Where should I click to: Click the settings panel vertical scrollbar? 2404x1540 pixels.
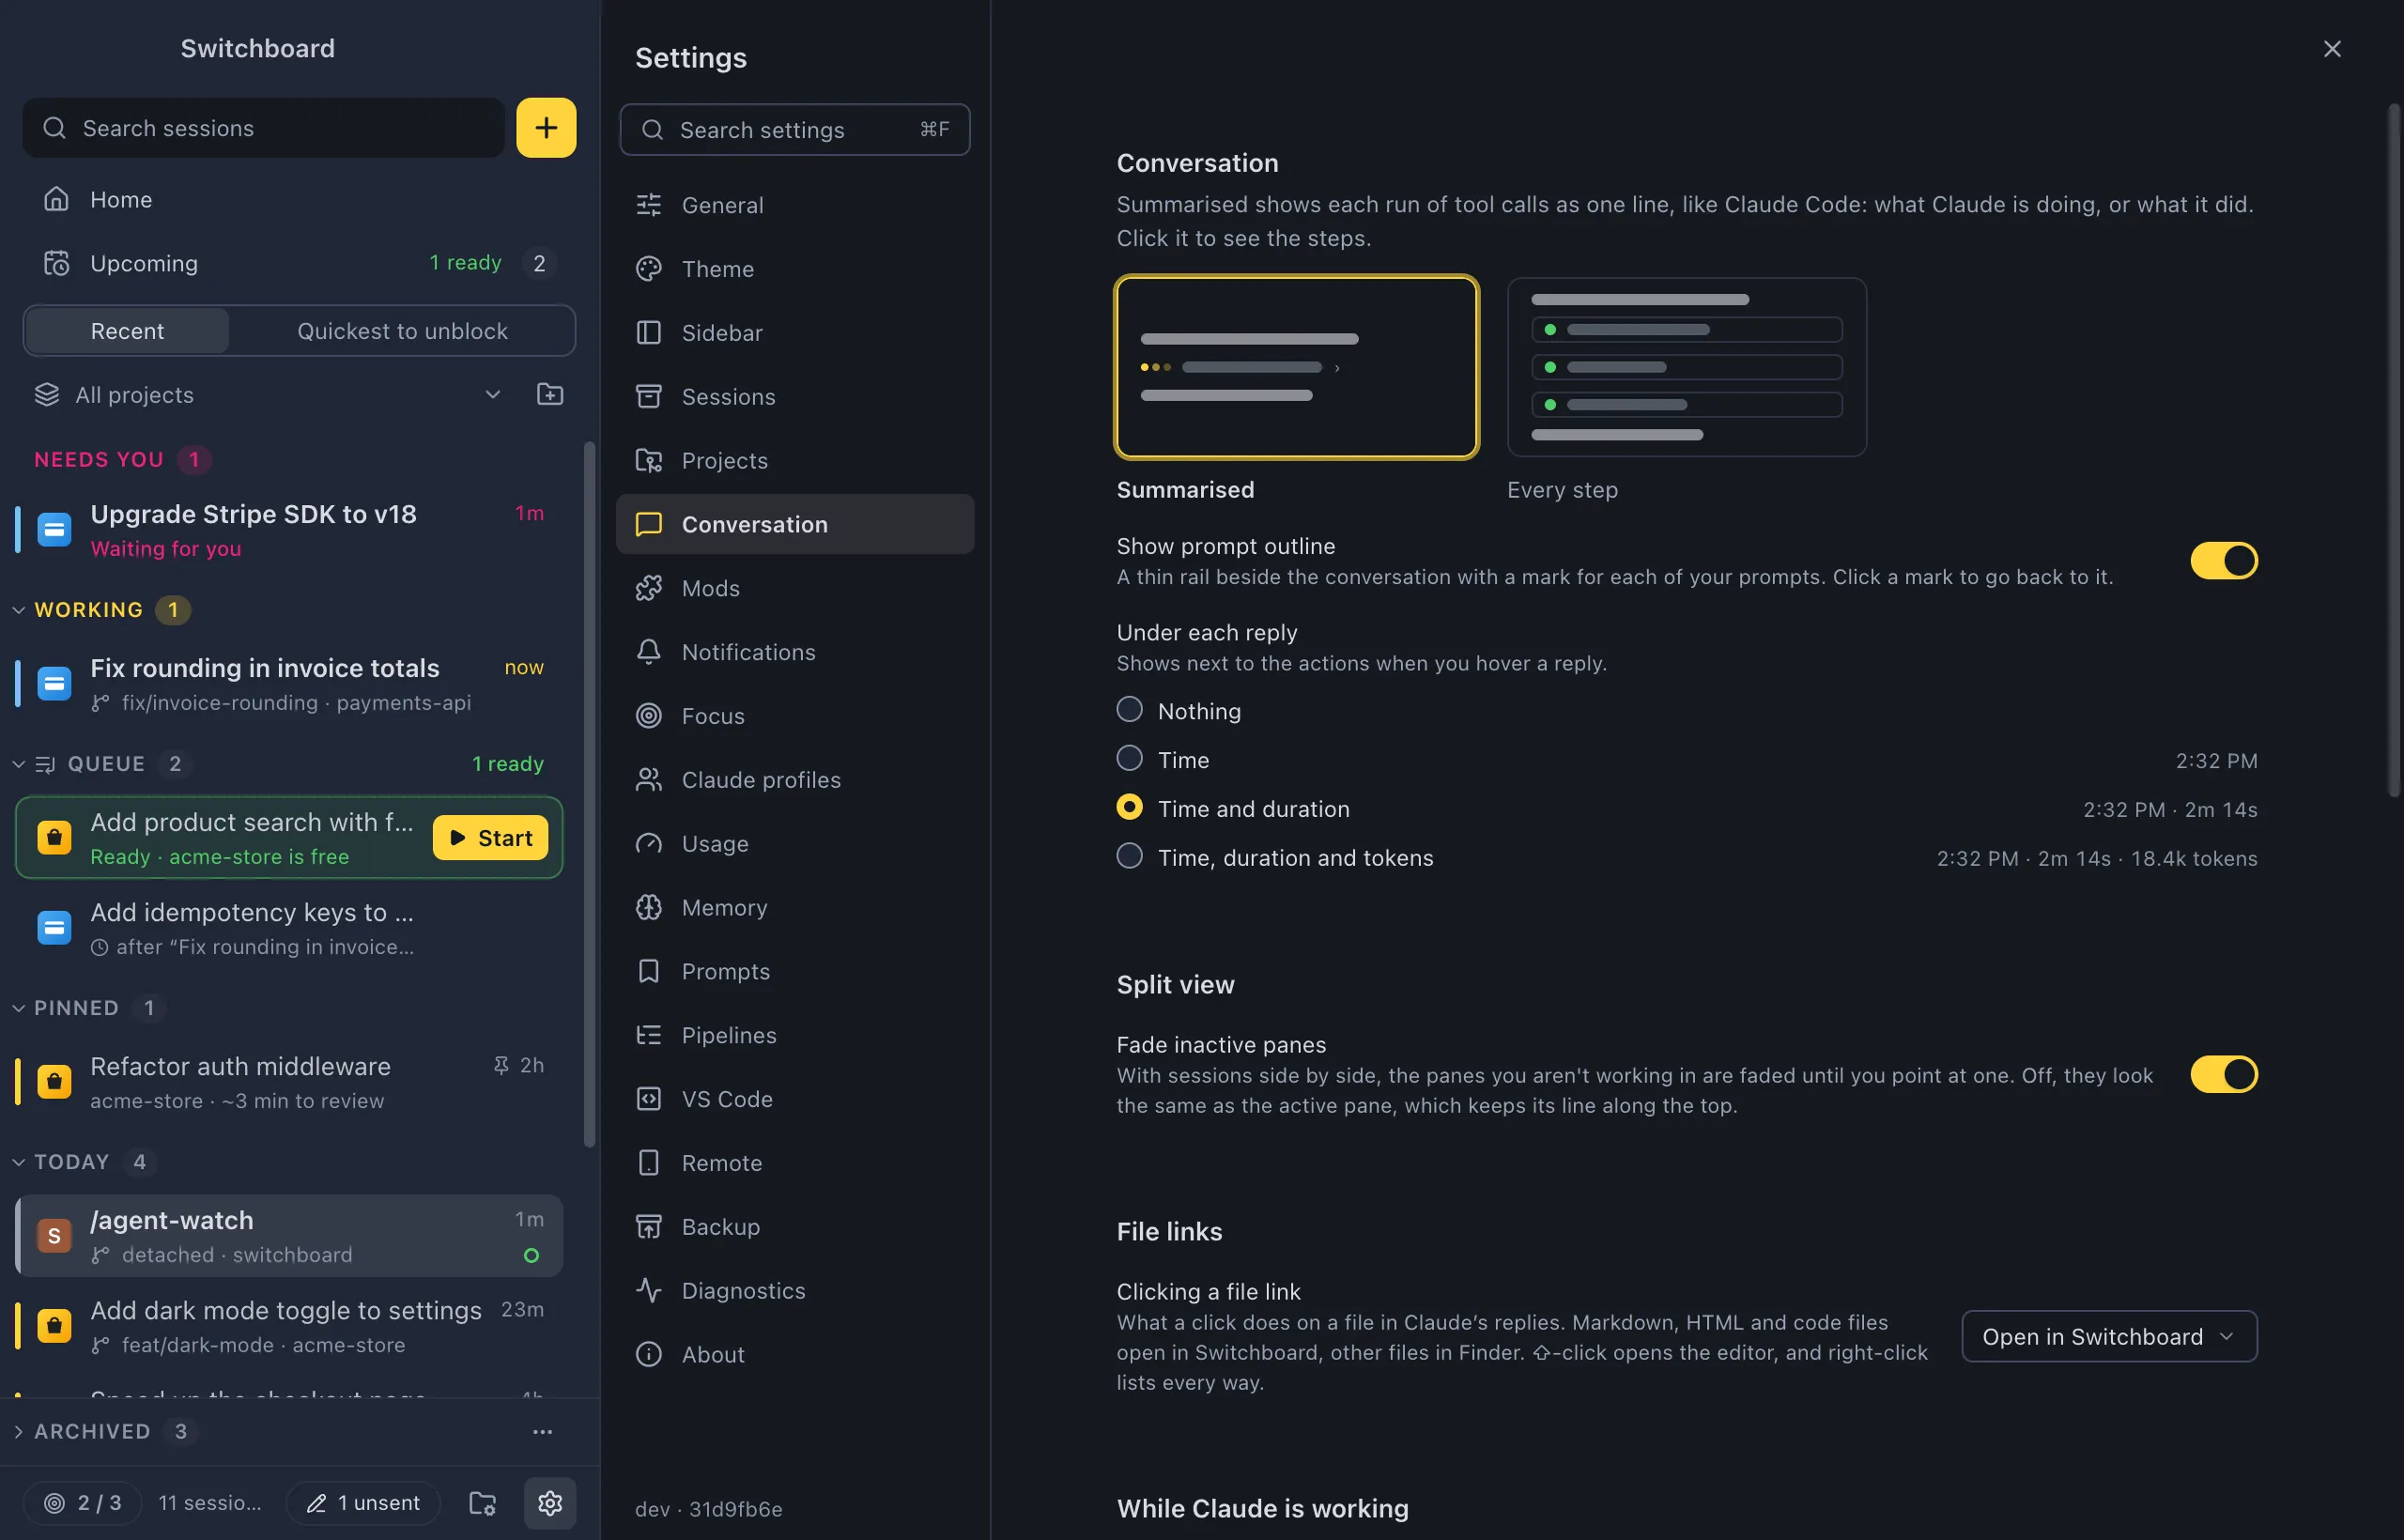pyautogui.click(x=2394, y=450)
